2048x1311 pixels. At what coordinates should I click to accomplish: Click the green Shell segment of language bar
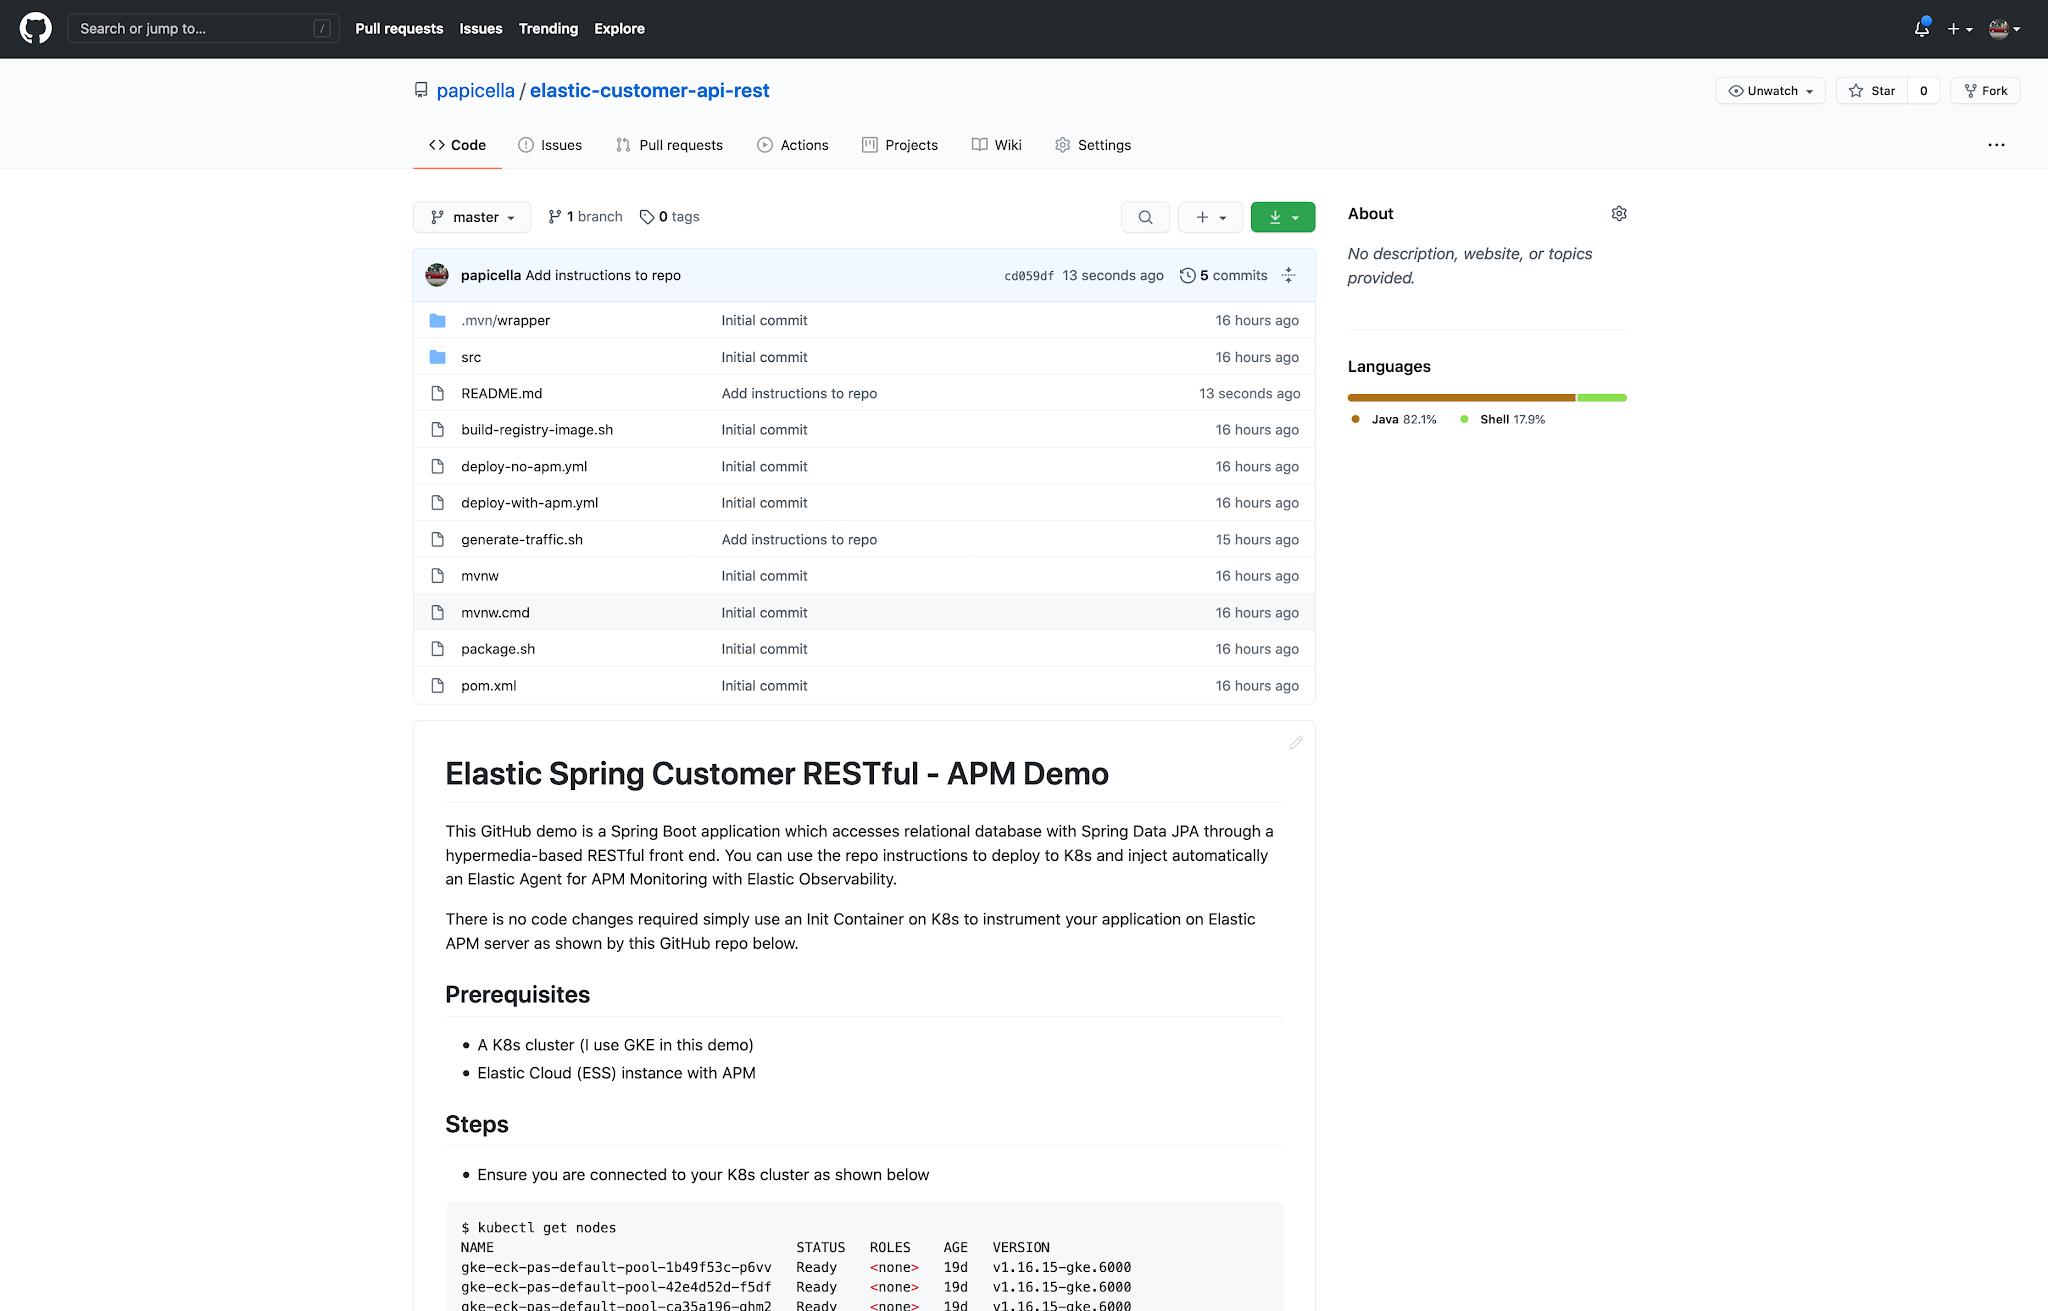coord(1602,398)
